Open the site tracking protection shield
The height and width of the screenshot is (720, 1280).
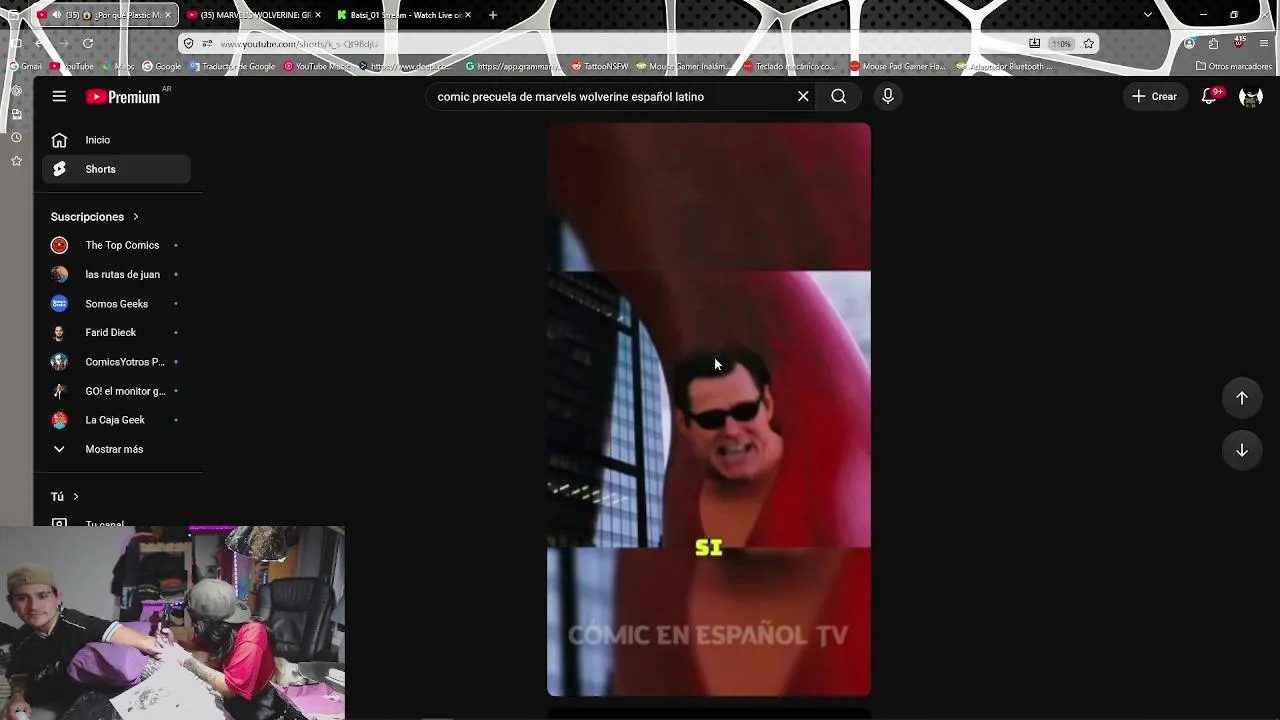[x=189, y=43]
